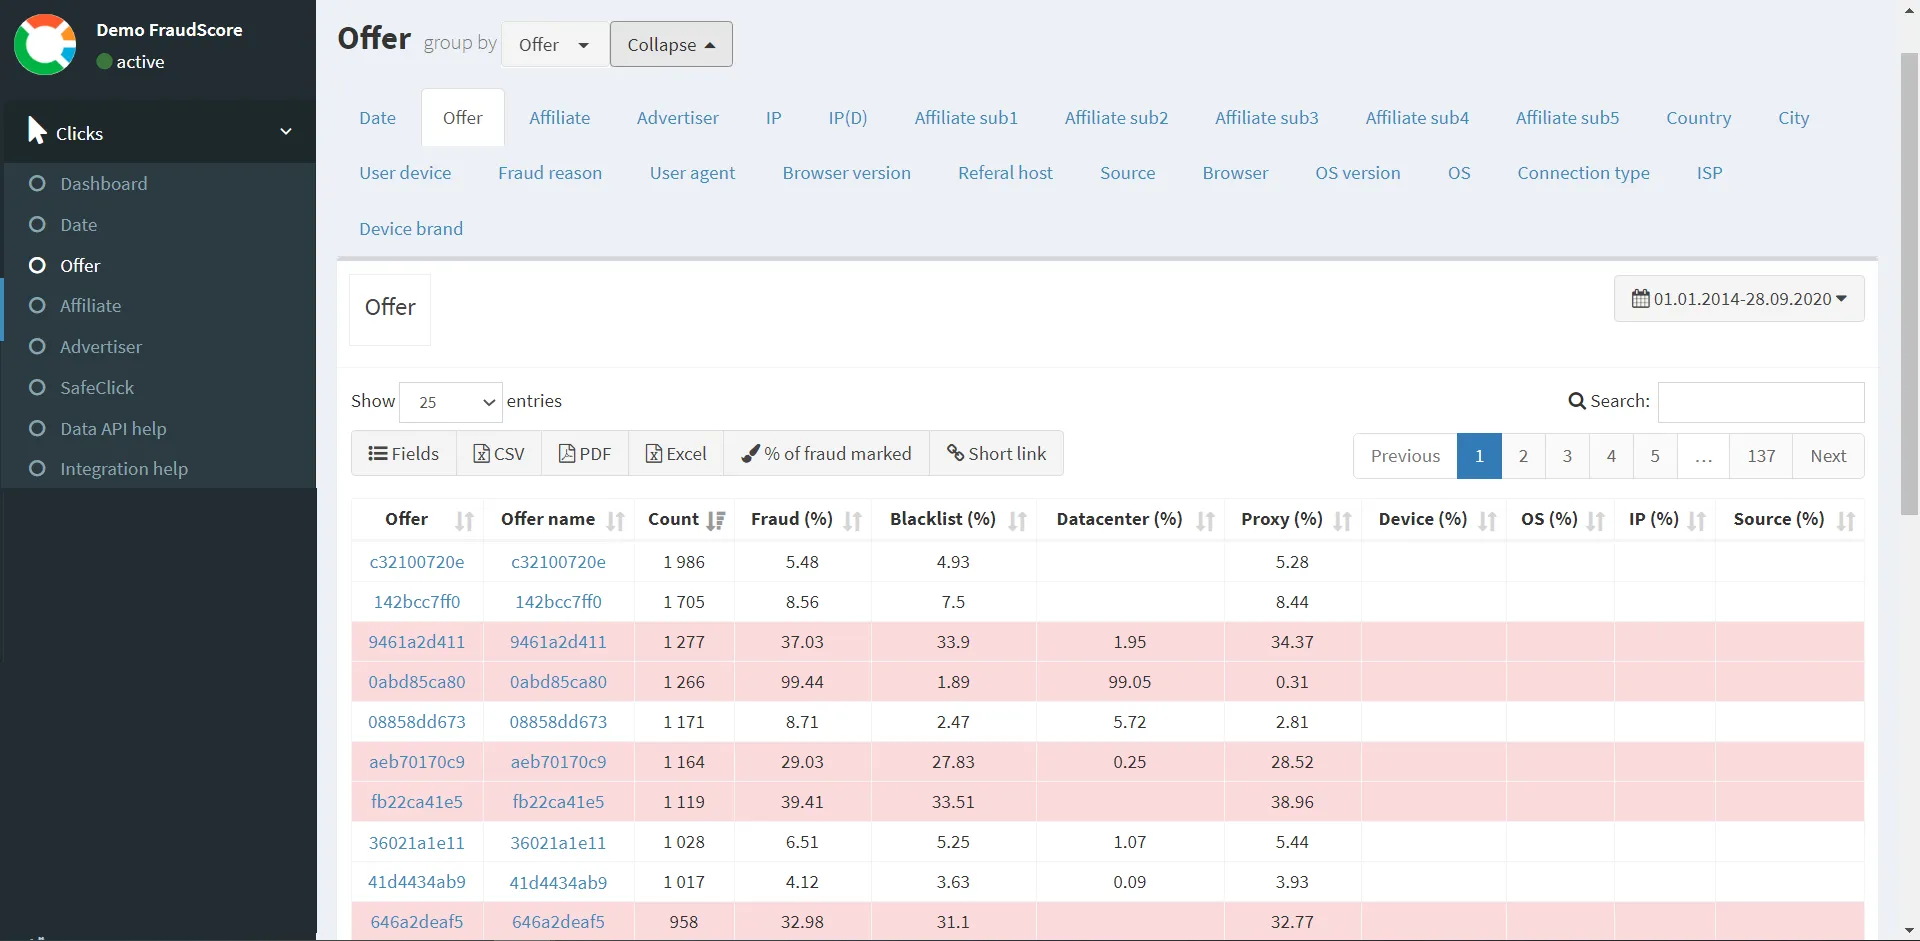The height and width of the screenshot is (941, 1920).
Task: Go to the Next page
Action: pos(1827,456)
